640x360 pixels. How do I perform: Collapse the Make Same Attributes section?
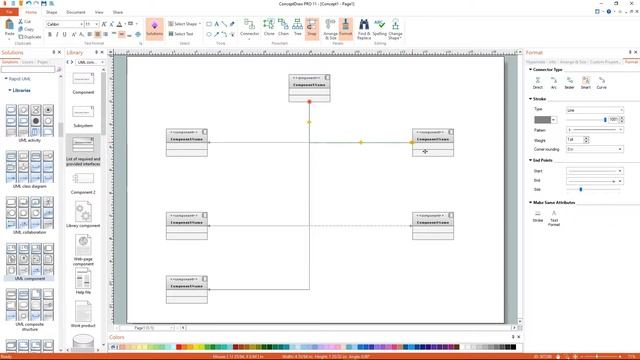click(x=531, y=202)
